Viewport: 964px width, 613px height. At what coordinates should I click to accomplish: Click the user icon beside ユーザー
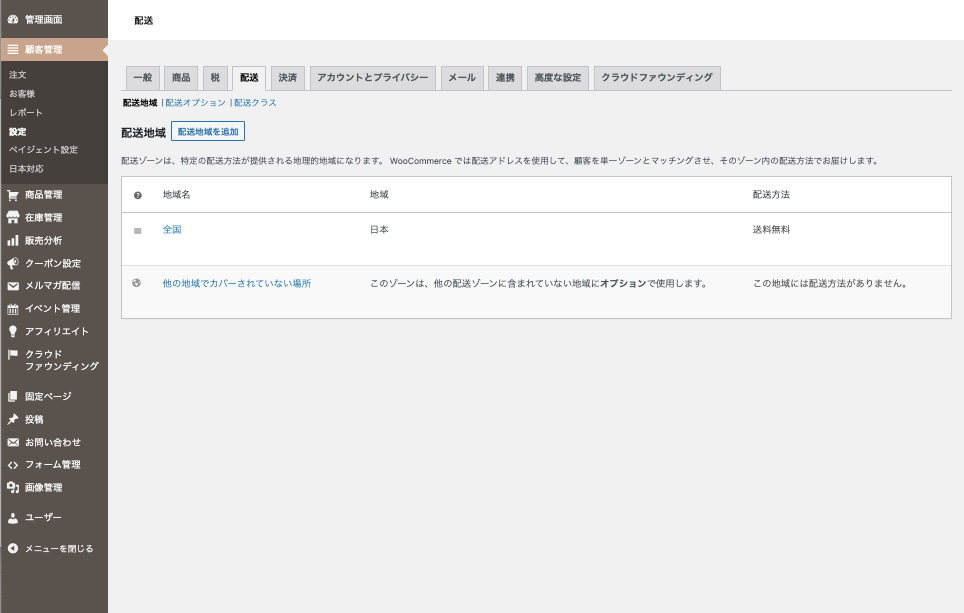[13, 518]
